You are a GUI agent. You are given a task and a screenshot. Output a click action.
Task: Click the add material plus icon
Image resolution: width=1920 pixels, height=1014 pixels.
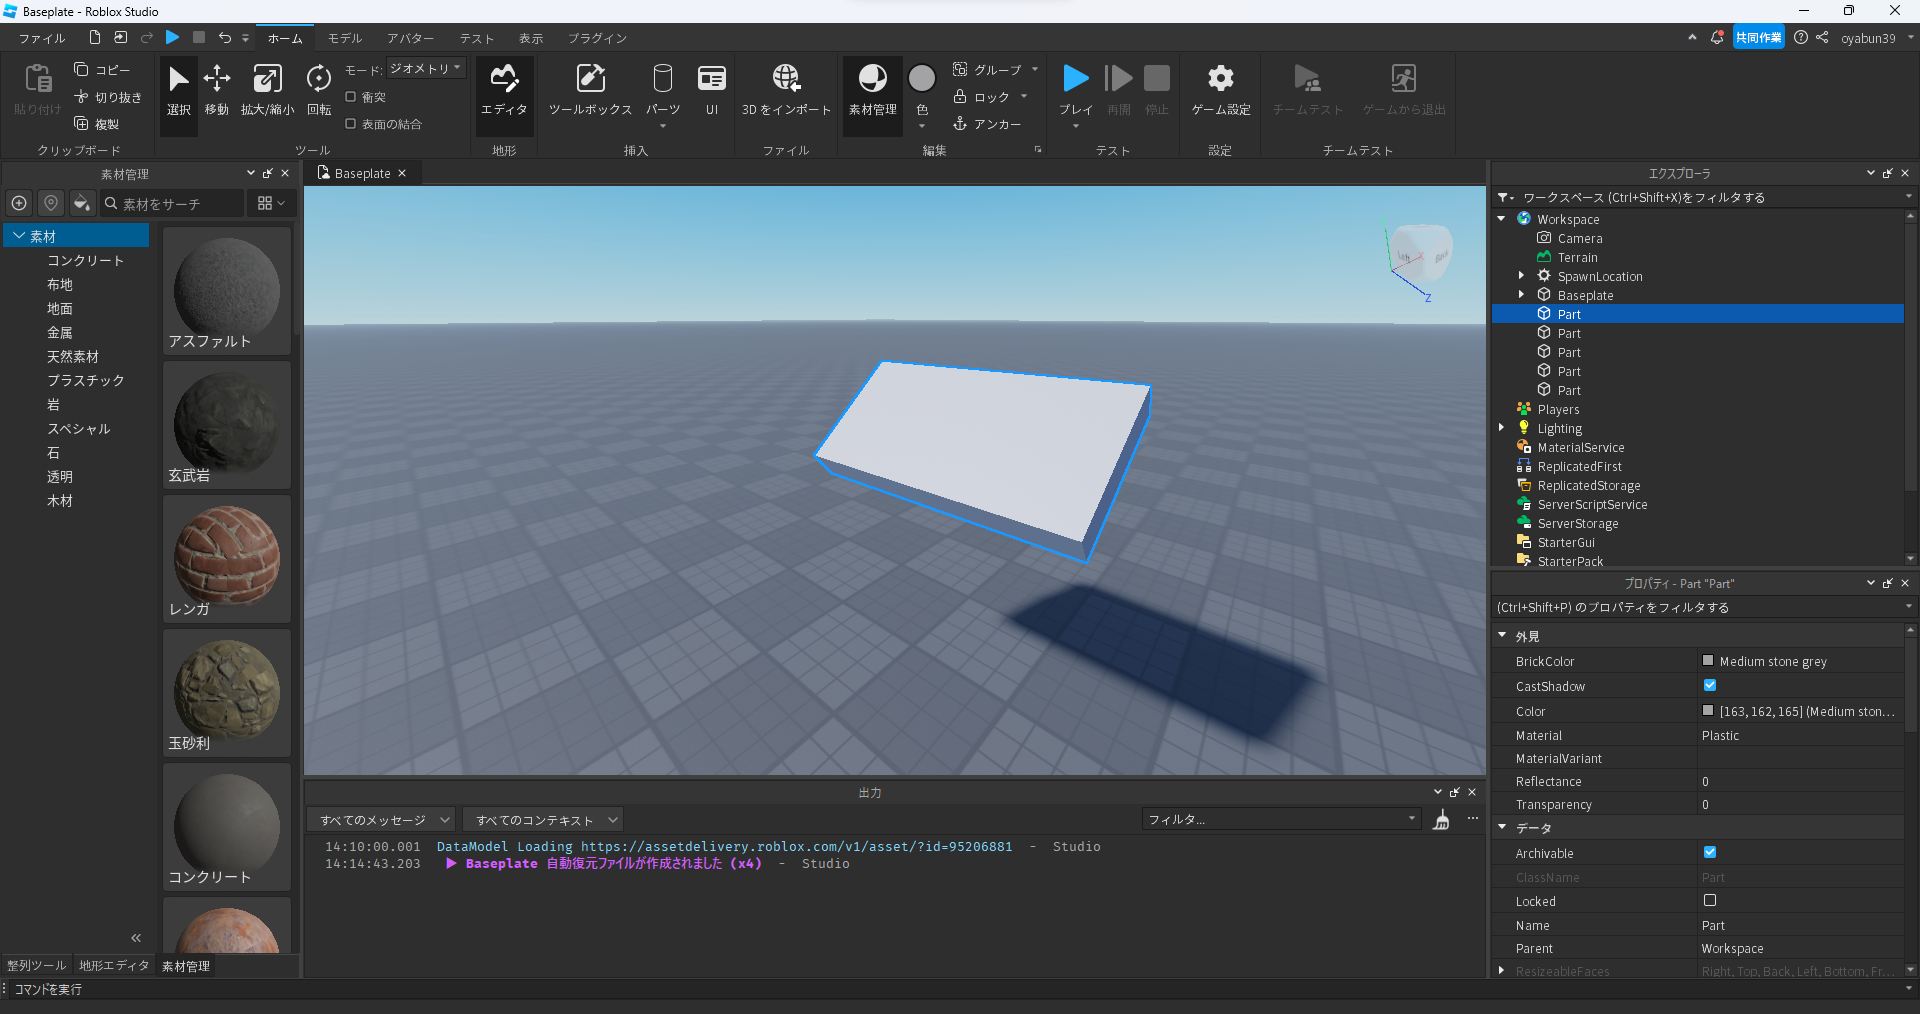[19, 203]
